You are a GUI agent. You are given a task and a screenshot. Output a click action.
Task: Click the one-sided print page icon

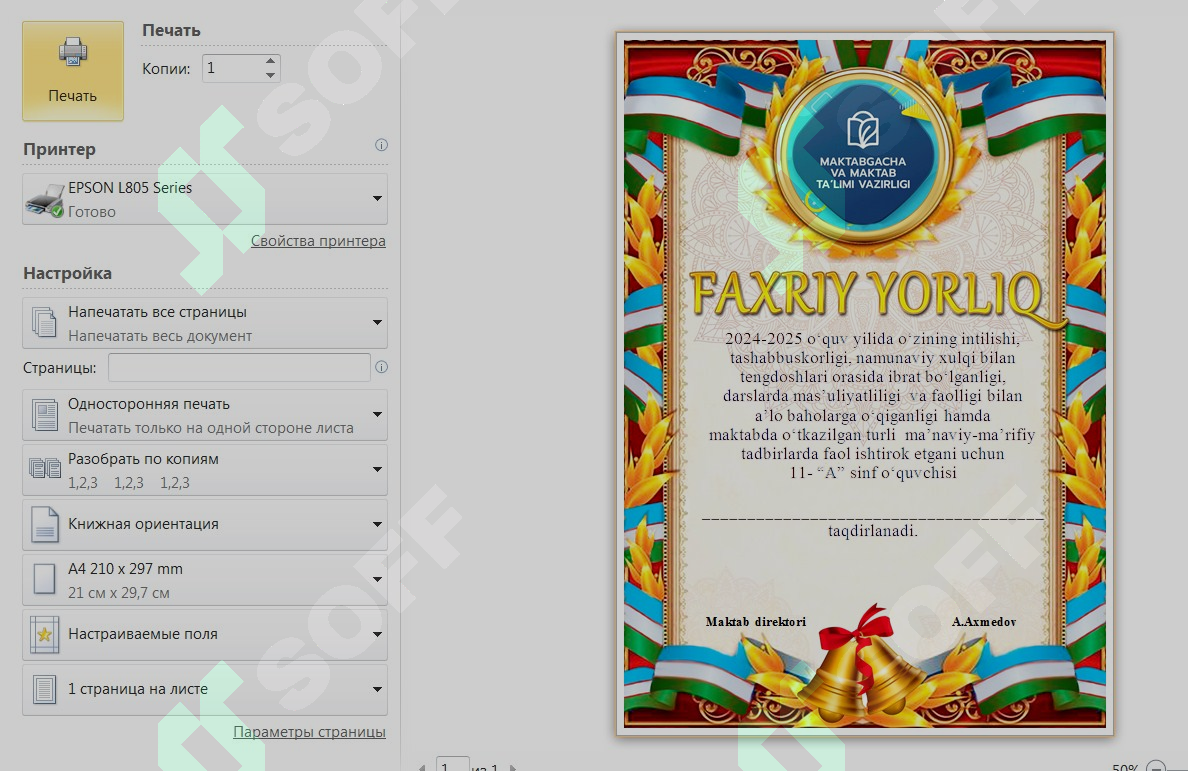pyautogui.click(x=44, y=414)
